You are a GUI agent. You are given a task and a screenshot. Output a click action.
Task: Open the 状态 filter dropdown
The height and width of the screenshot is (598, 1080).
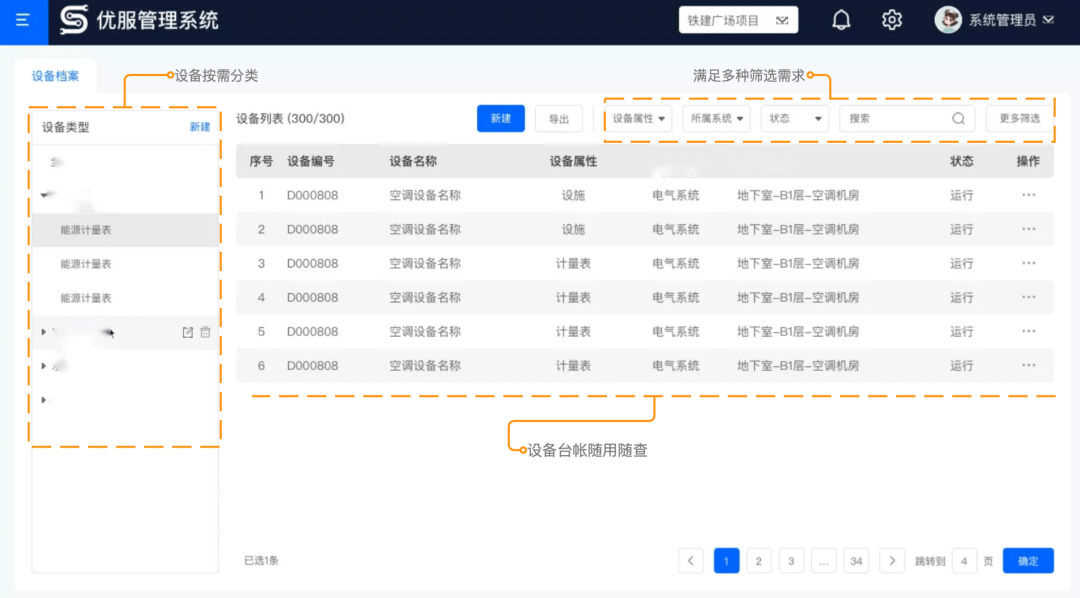point(794,118)
